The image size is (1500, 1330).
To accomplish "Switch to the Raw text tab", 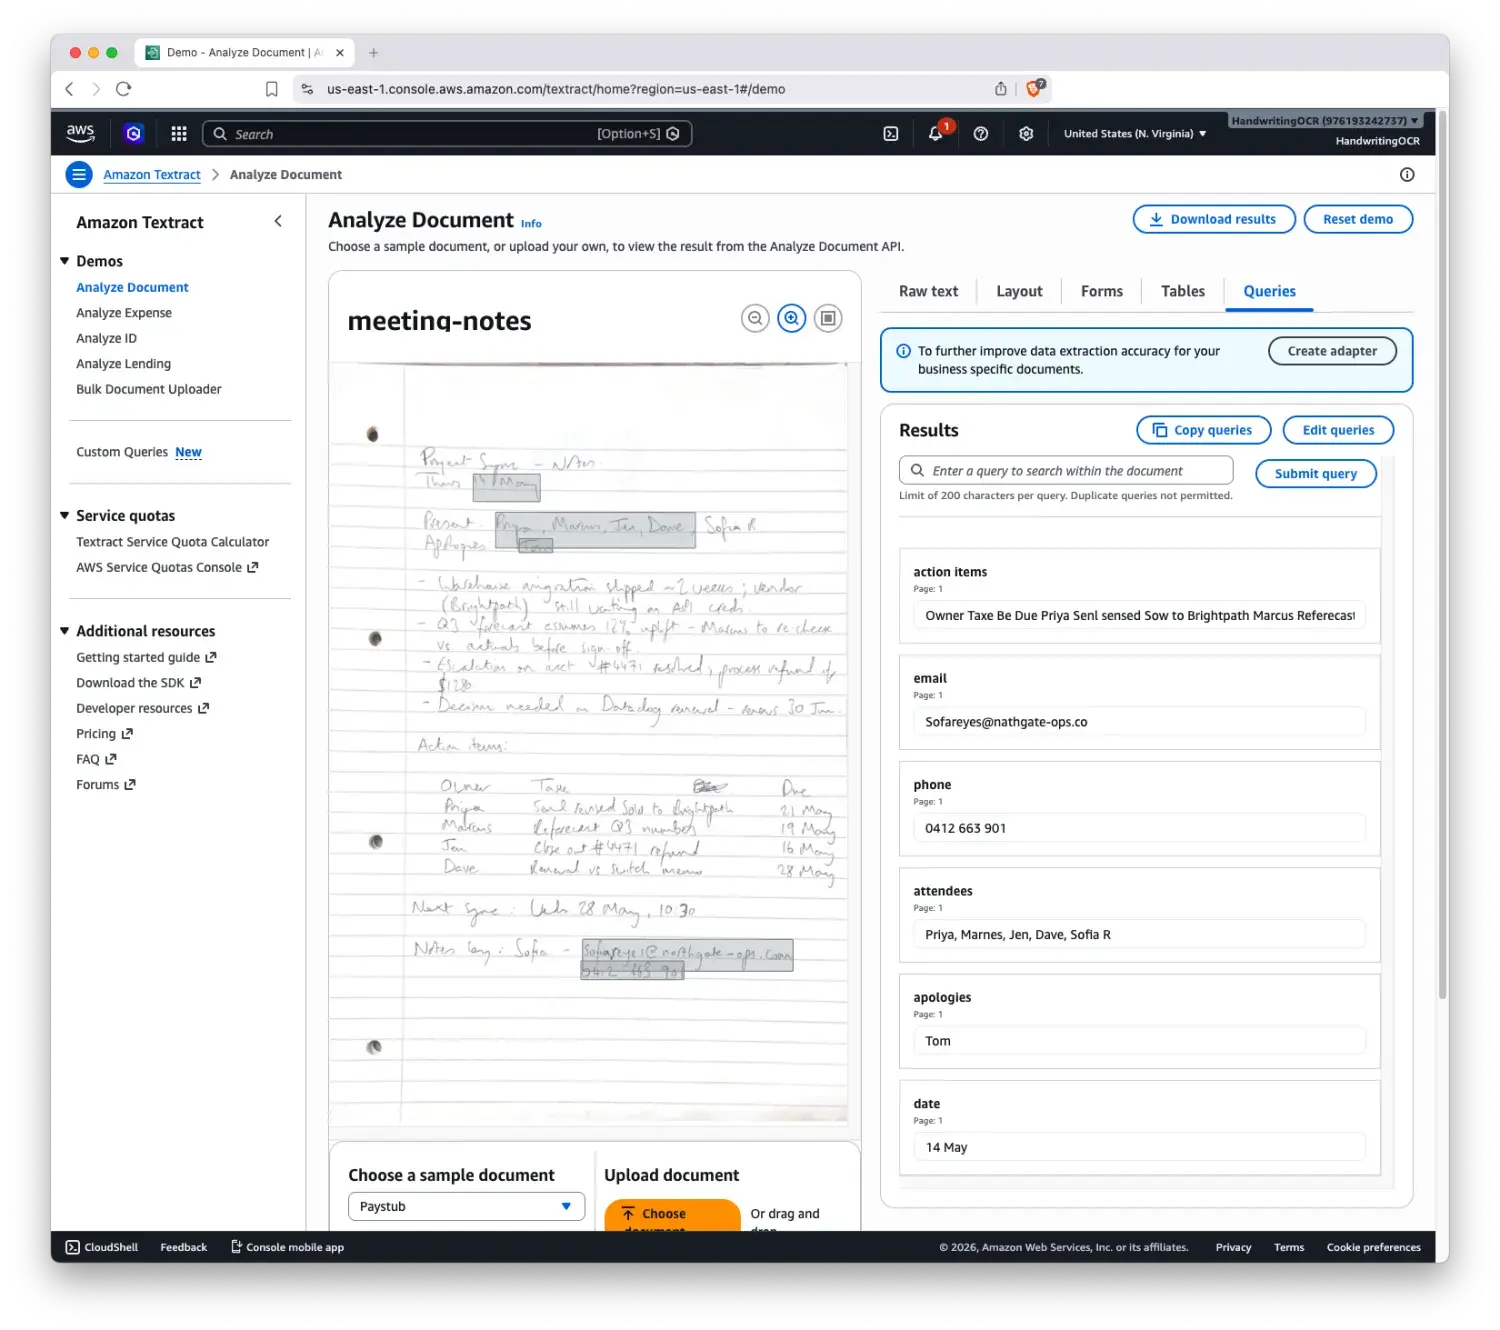I will pos(928,291).
